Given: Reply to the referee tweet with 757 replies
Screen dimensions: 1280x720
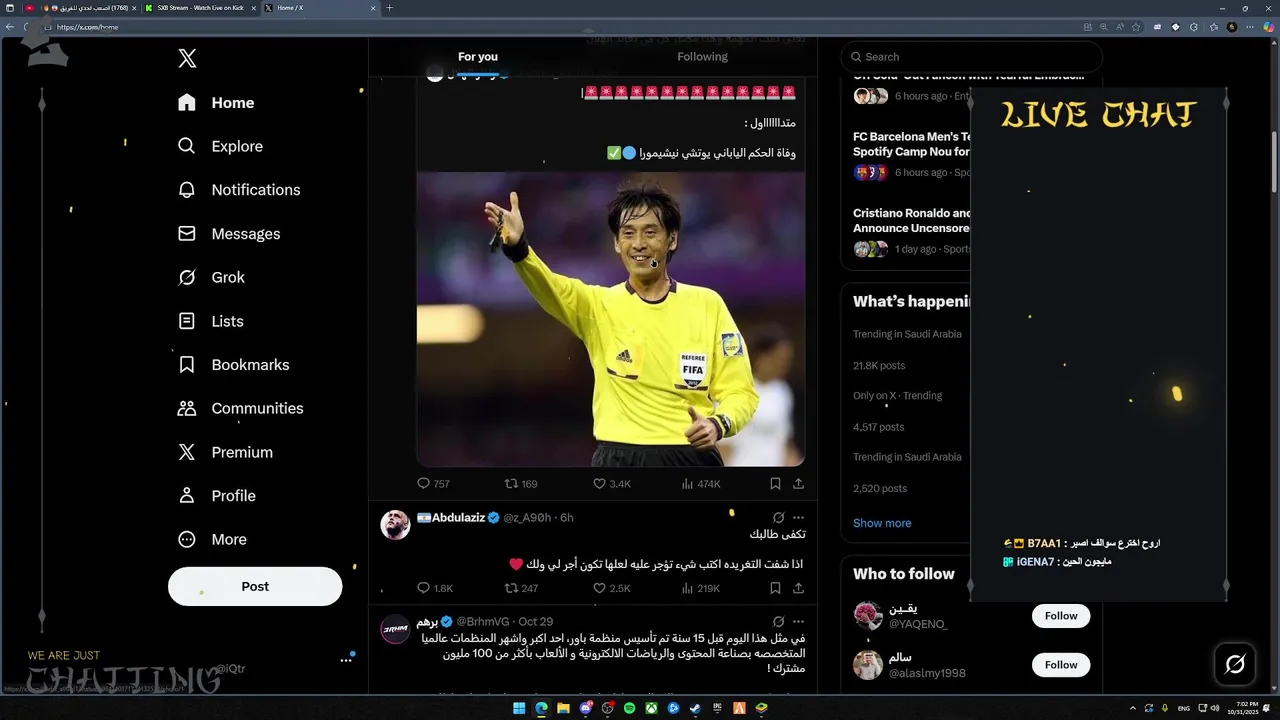Looking at the screenshot, I should pos(433,484).
